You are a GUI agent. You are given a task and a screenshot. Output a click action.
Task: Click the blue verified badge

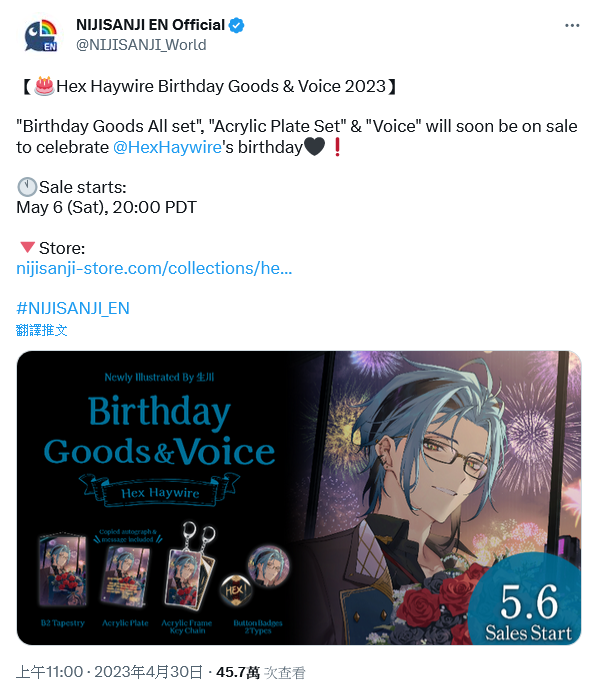tap(236, 25)
